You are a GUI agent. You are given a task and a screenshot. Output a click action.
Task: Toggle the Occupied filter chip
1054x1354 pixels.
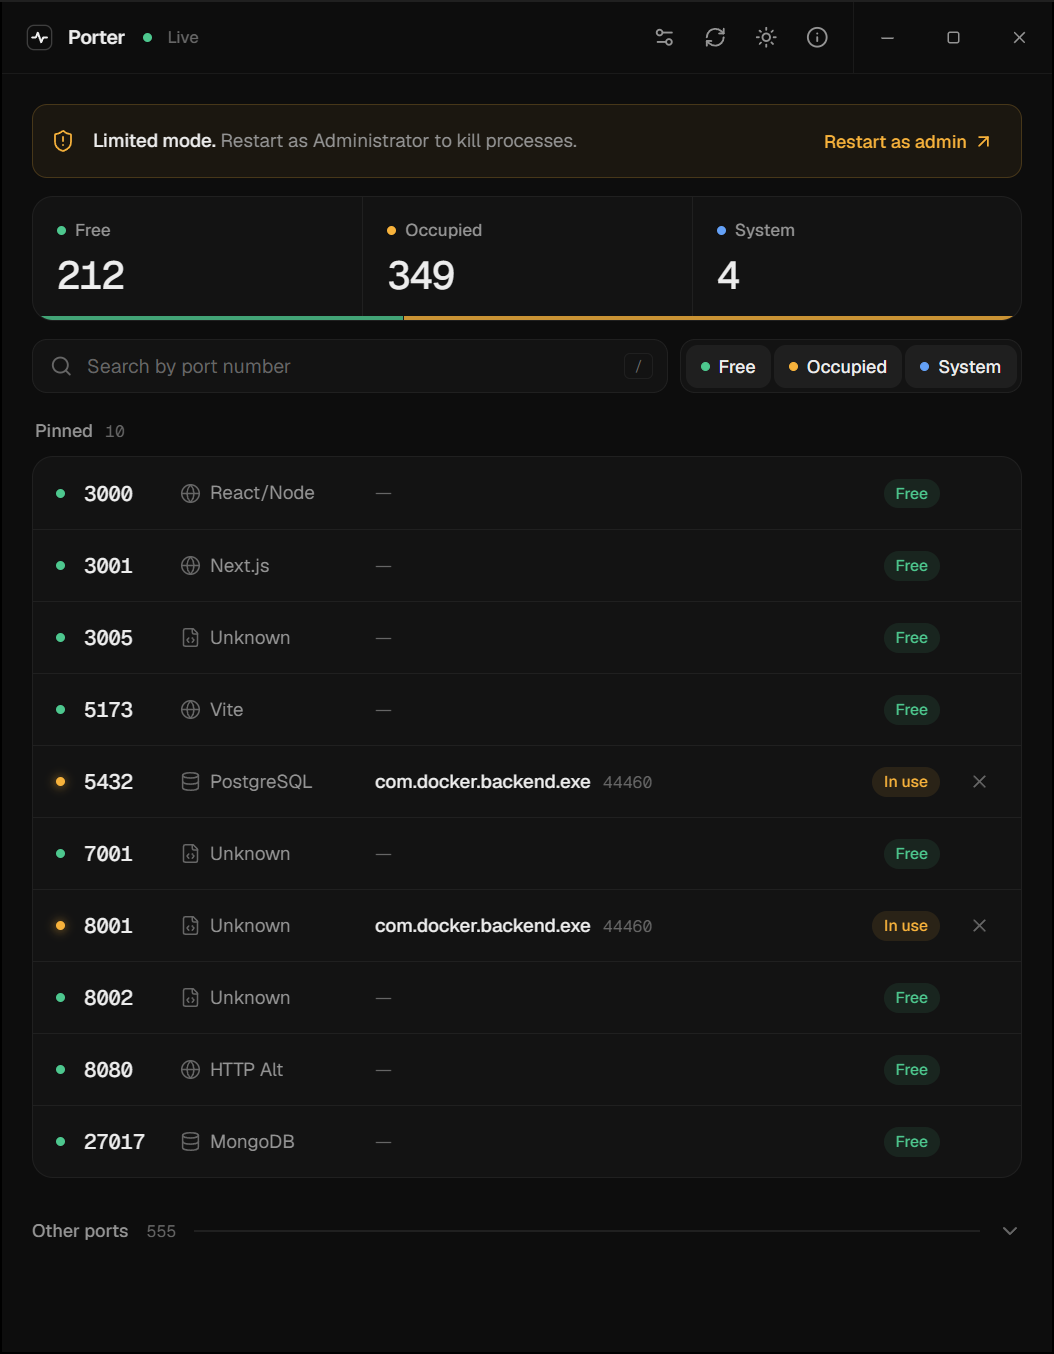[x=838, y=367]
